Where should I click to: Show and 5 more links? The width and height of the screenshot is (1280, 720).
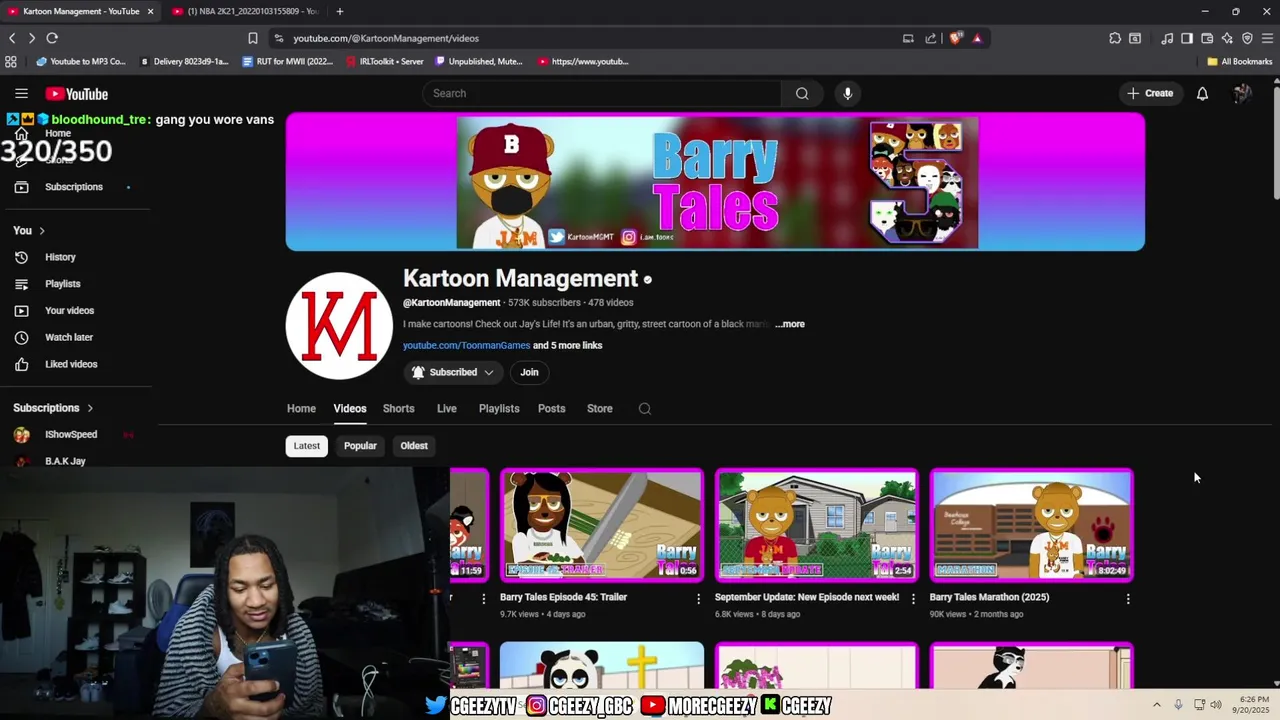(x=567, y=345)
